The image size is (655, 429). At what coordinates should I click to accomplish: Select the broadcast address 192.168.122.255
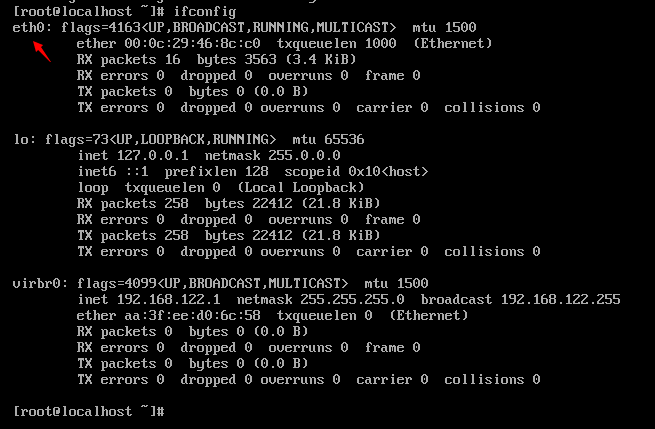pyautogui.click(x=556, y=299)
